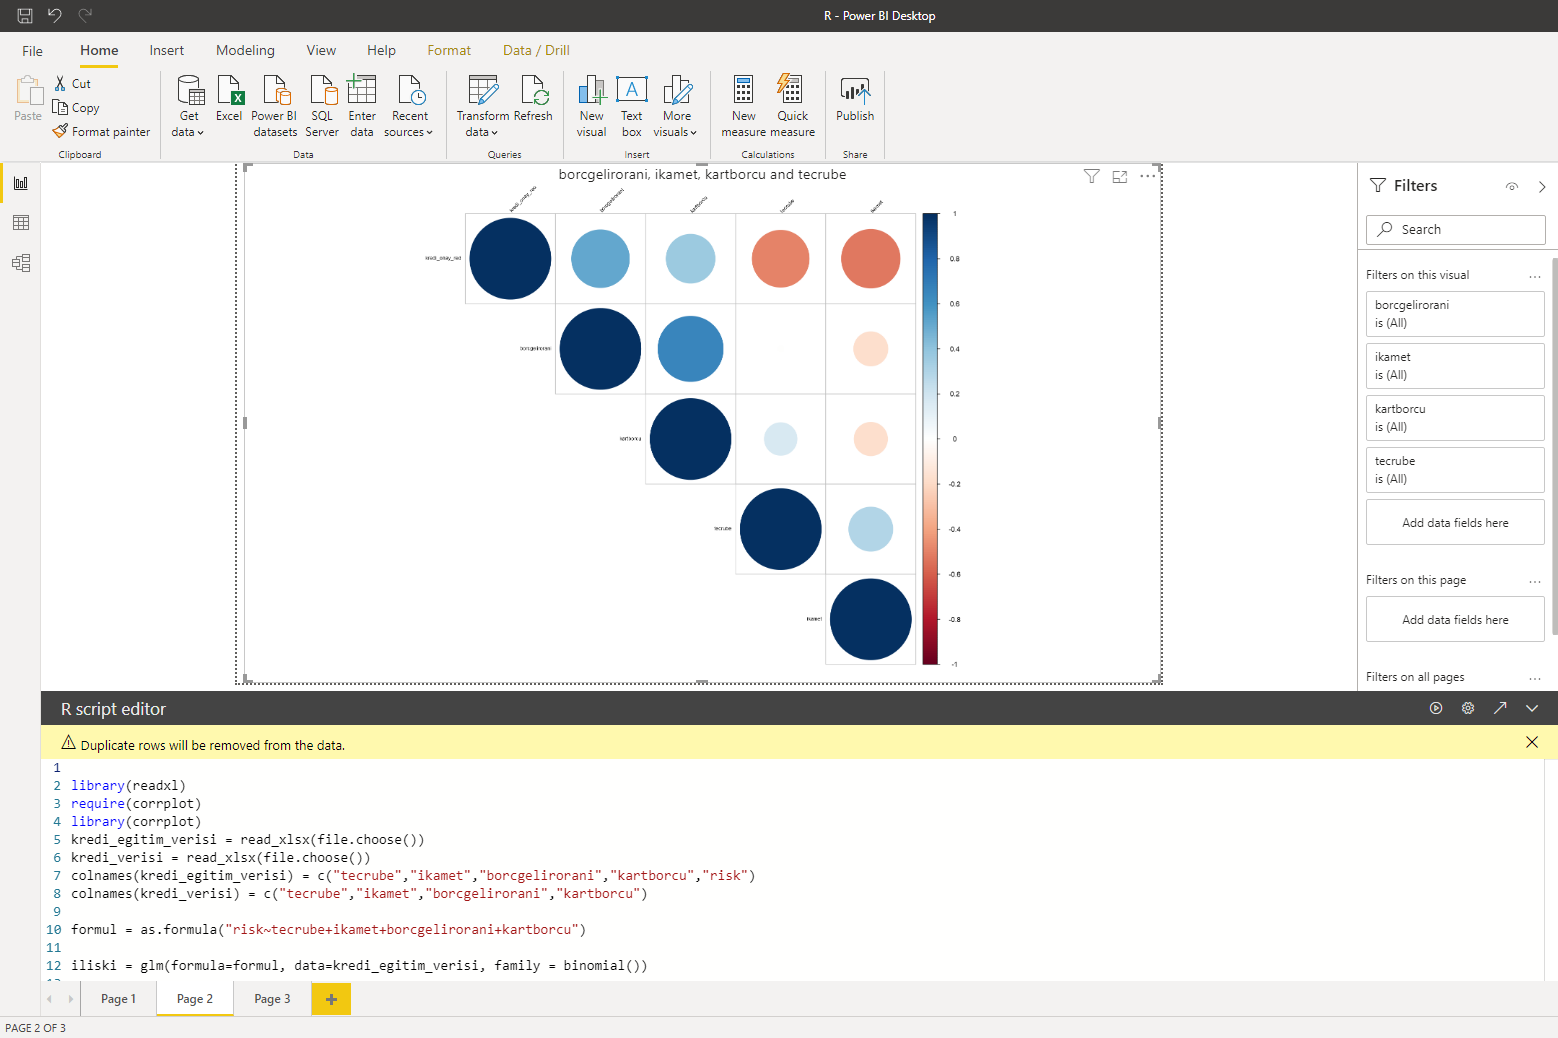
Task: Click the Filters search field
Action: tap(1455, 230)
